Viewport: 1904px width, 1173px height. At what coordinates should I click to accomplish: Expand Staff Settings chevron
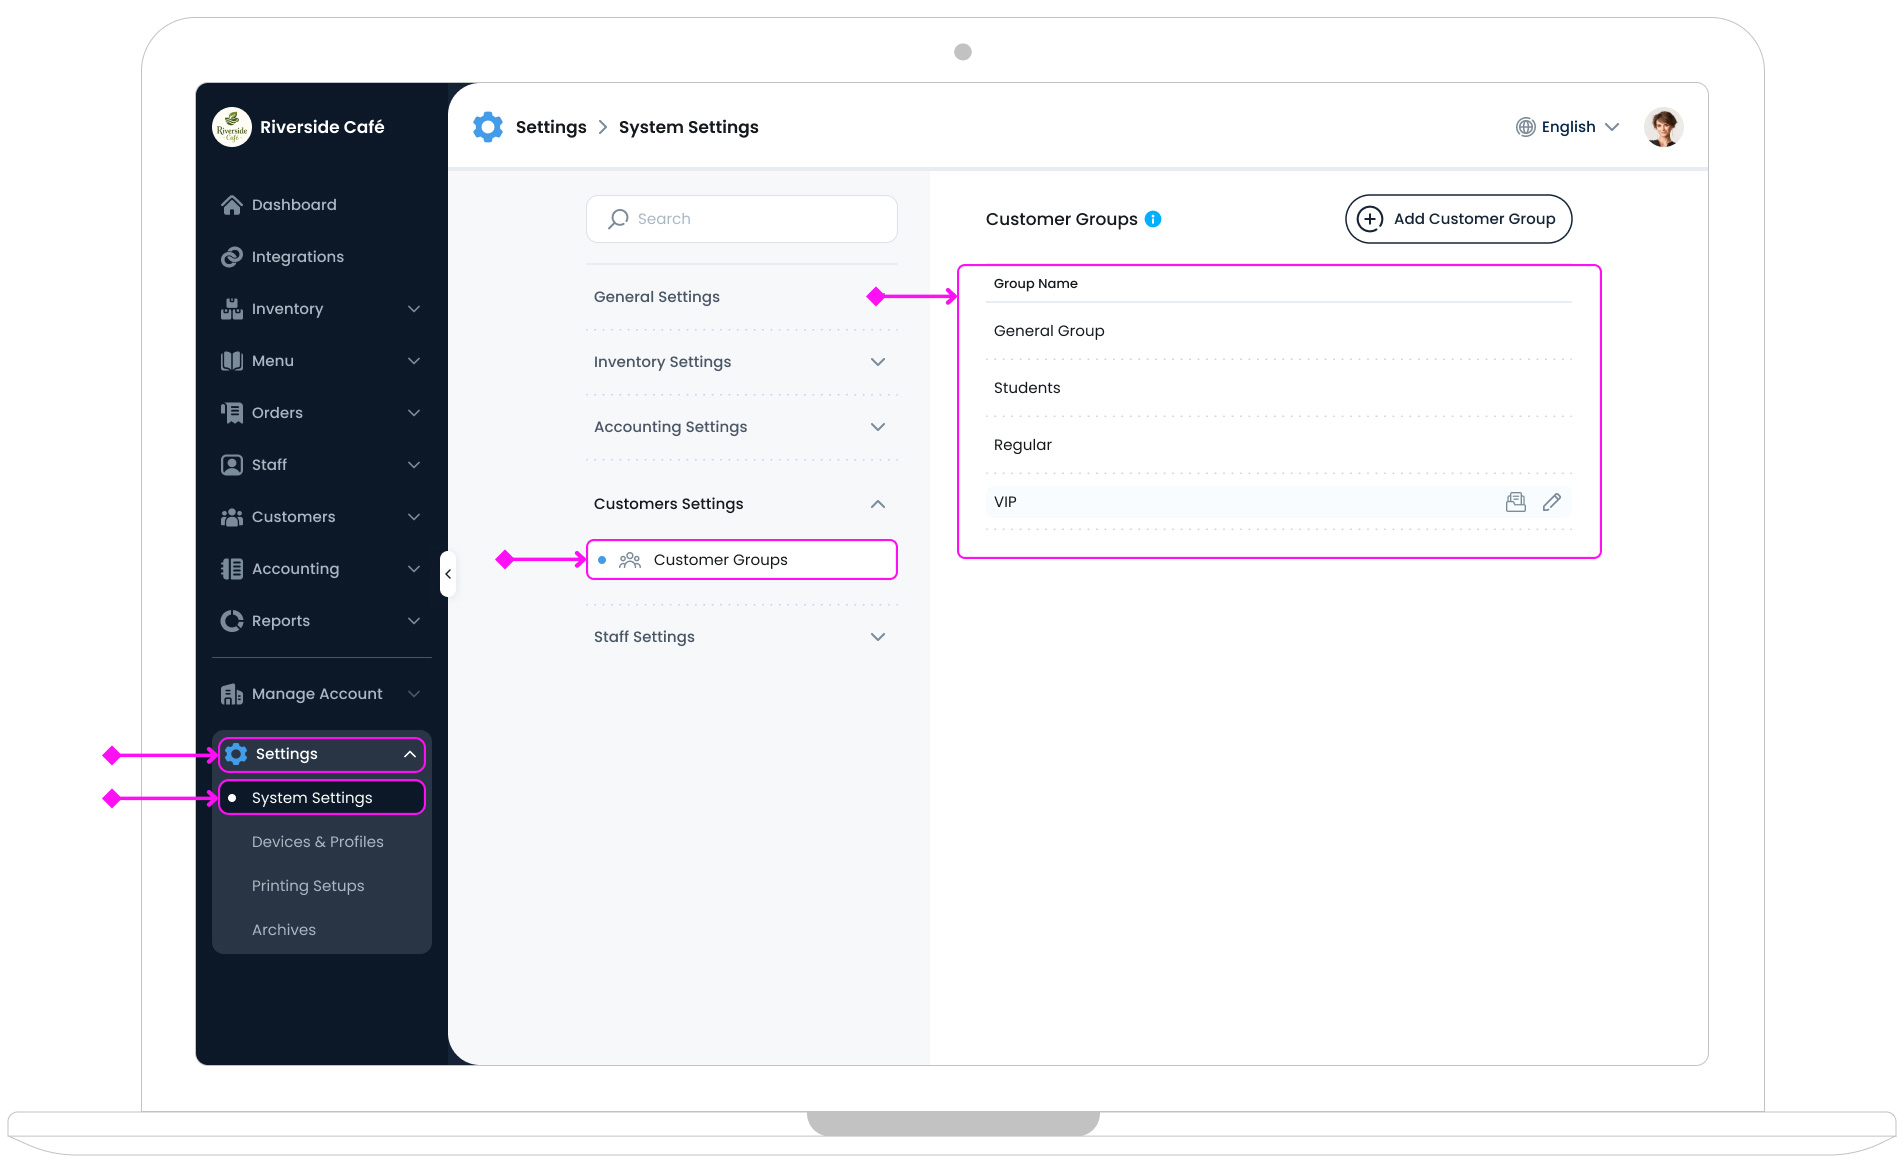click(877, 636)
